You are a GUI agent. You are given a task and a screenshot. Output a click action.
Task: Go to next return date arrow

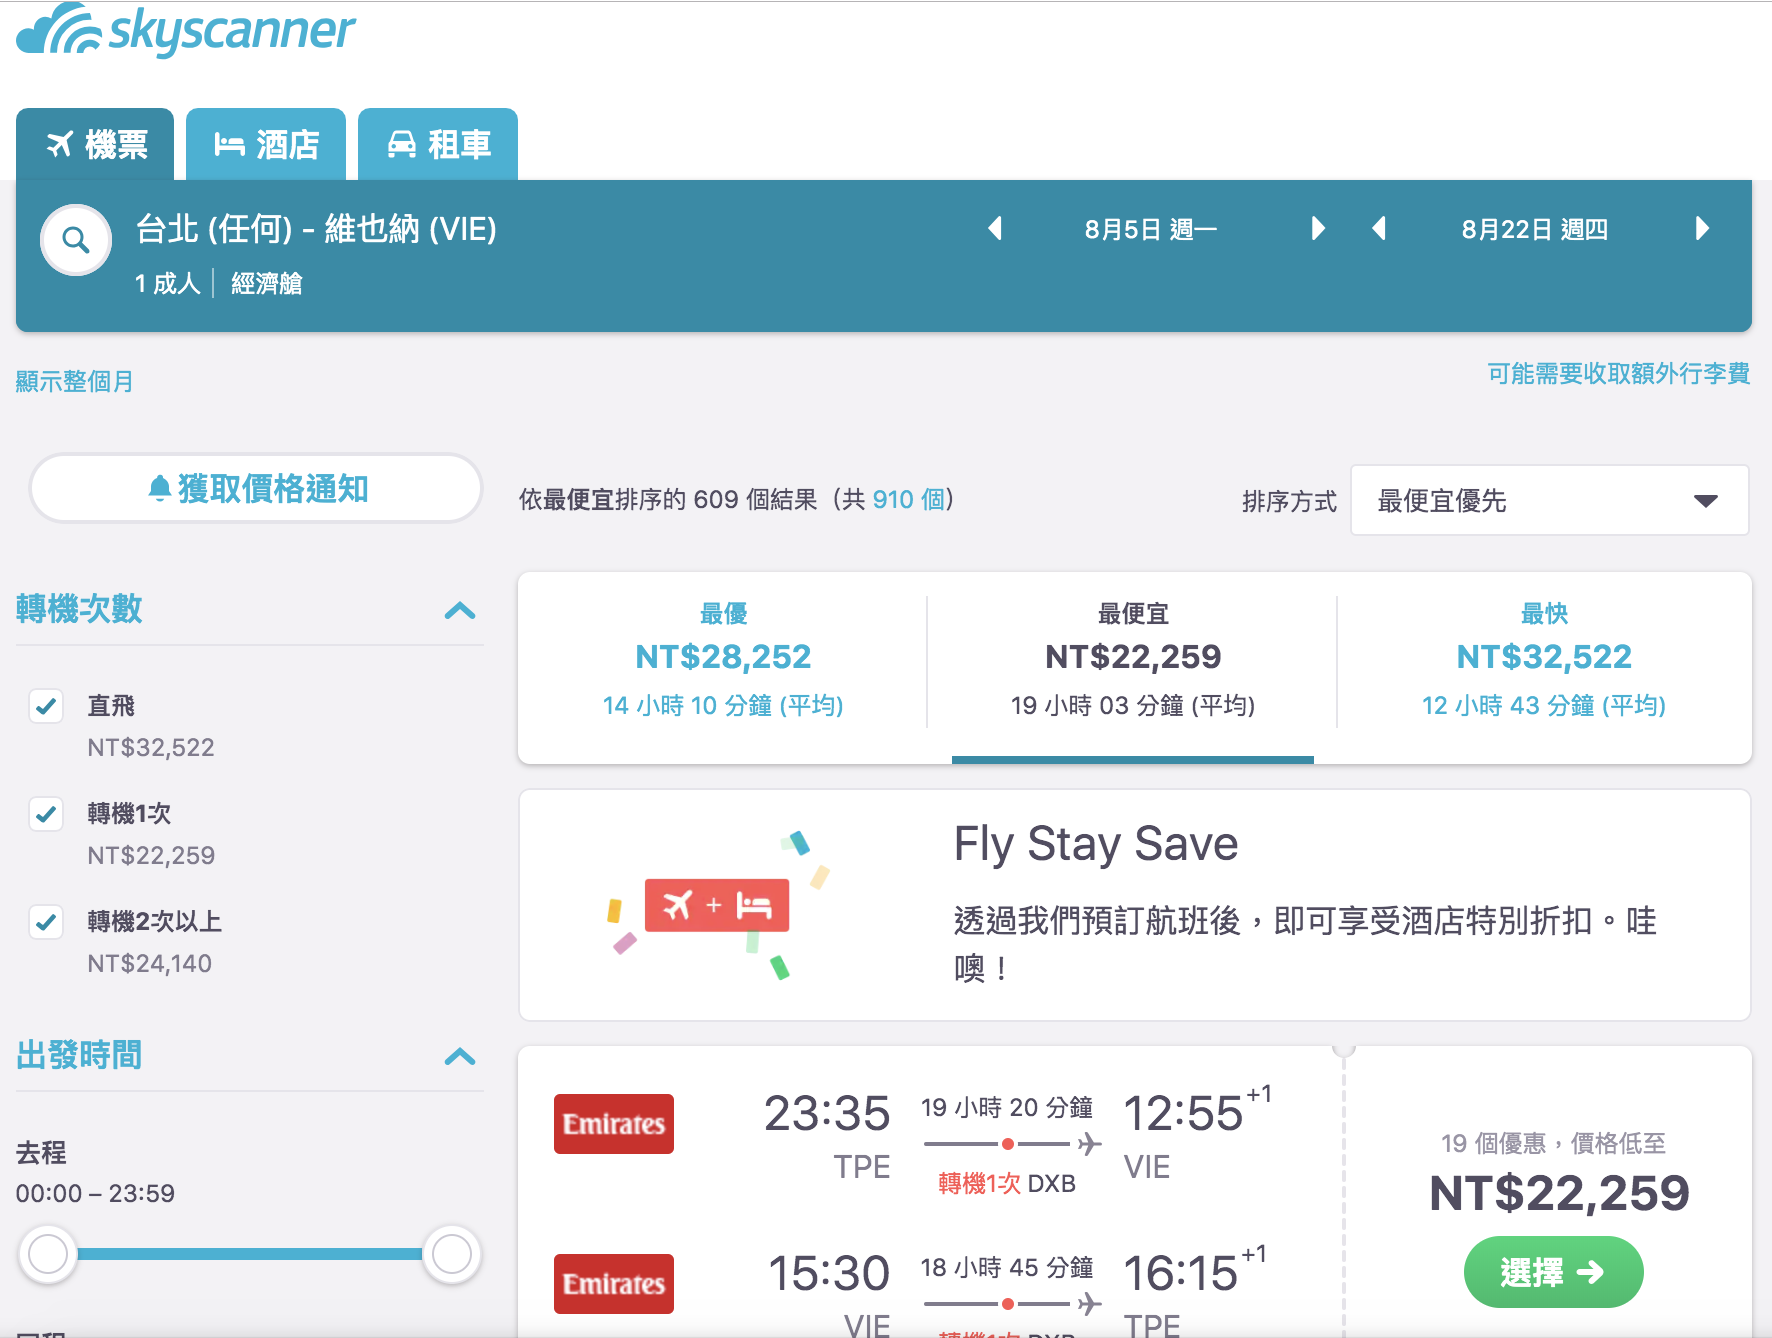point(1702,229)
